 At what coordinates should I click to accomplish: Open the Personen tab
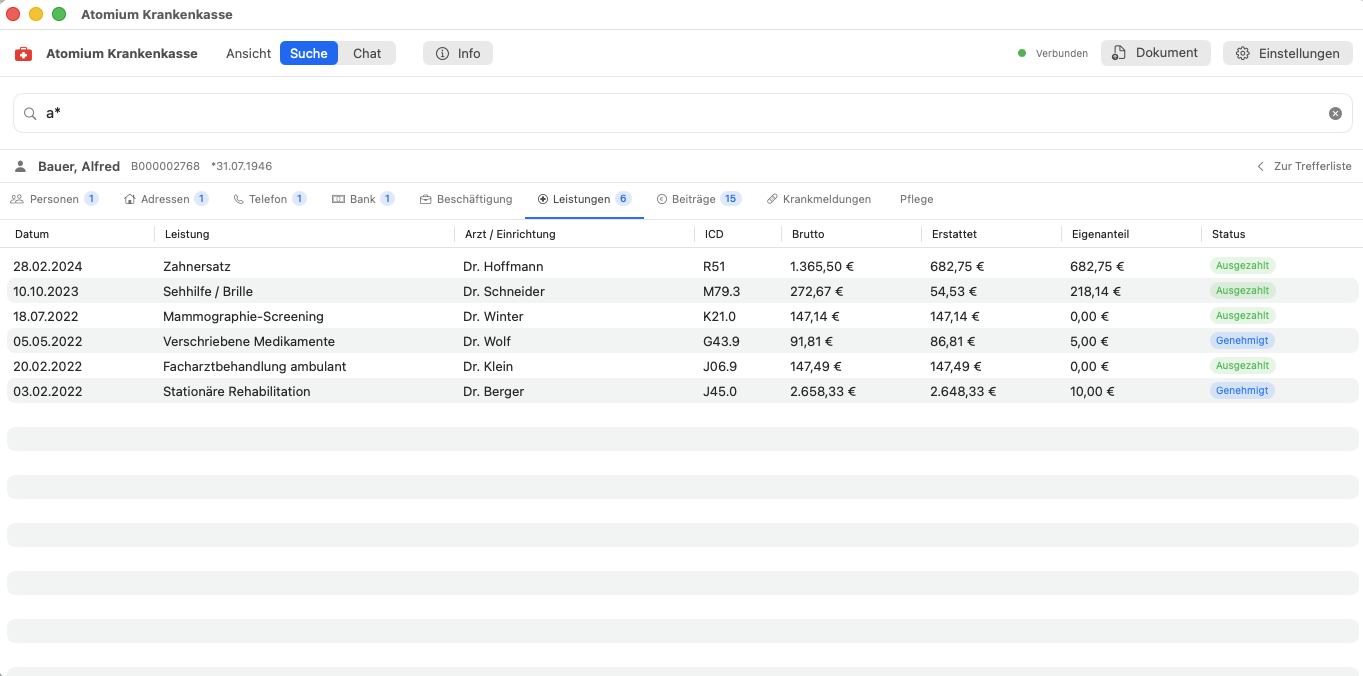pyautogui.click(x=54, y=199)
